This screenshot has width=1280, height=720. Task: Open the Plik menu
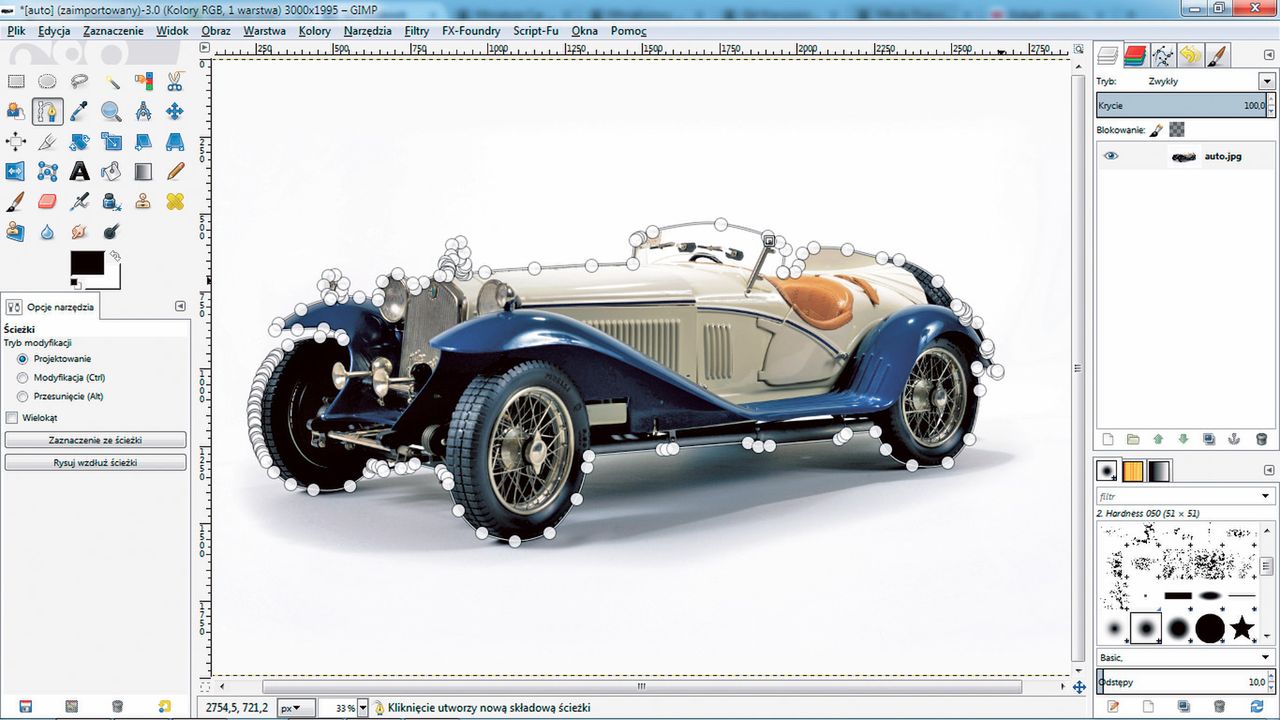click(x=15, y=31)
